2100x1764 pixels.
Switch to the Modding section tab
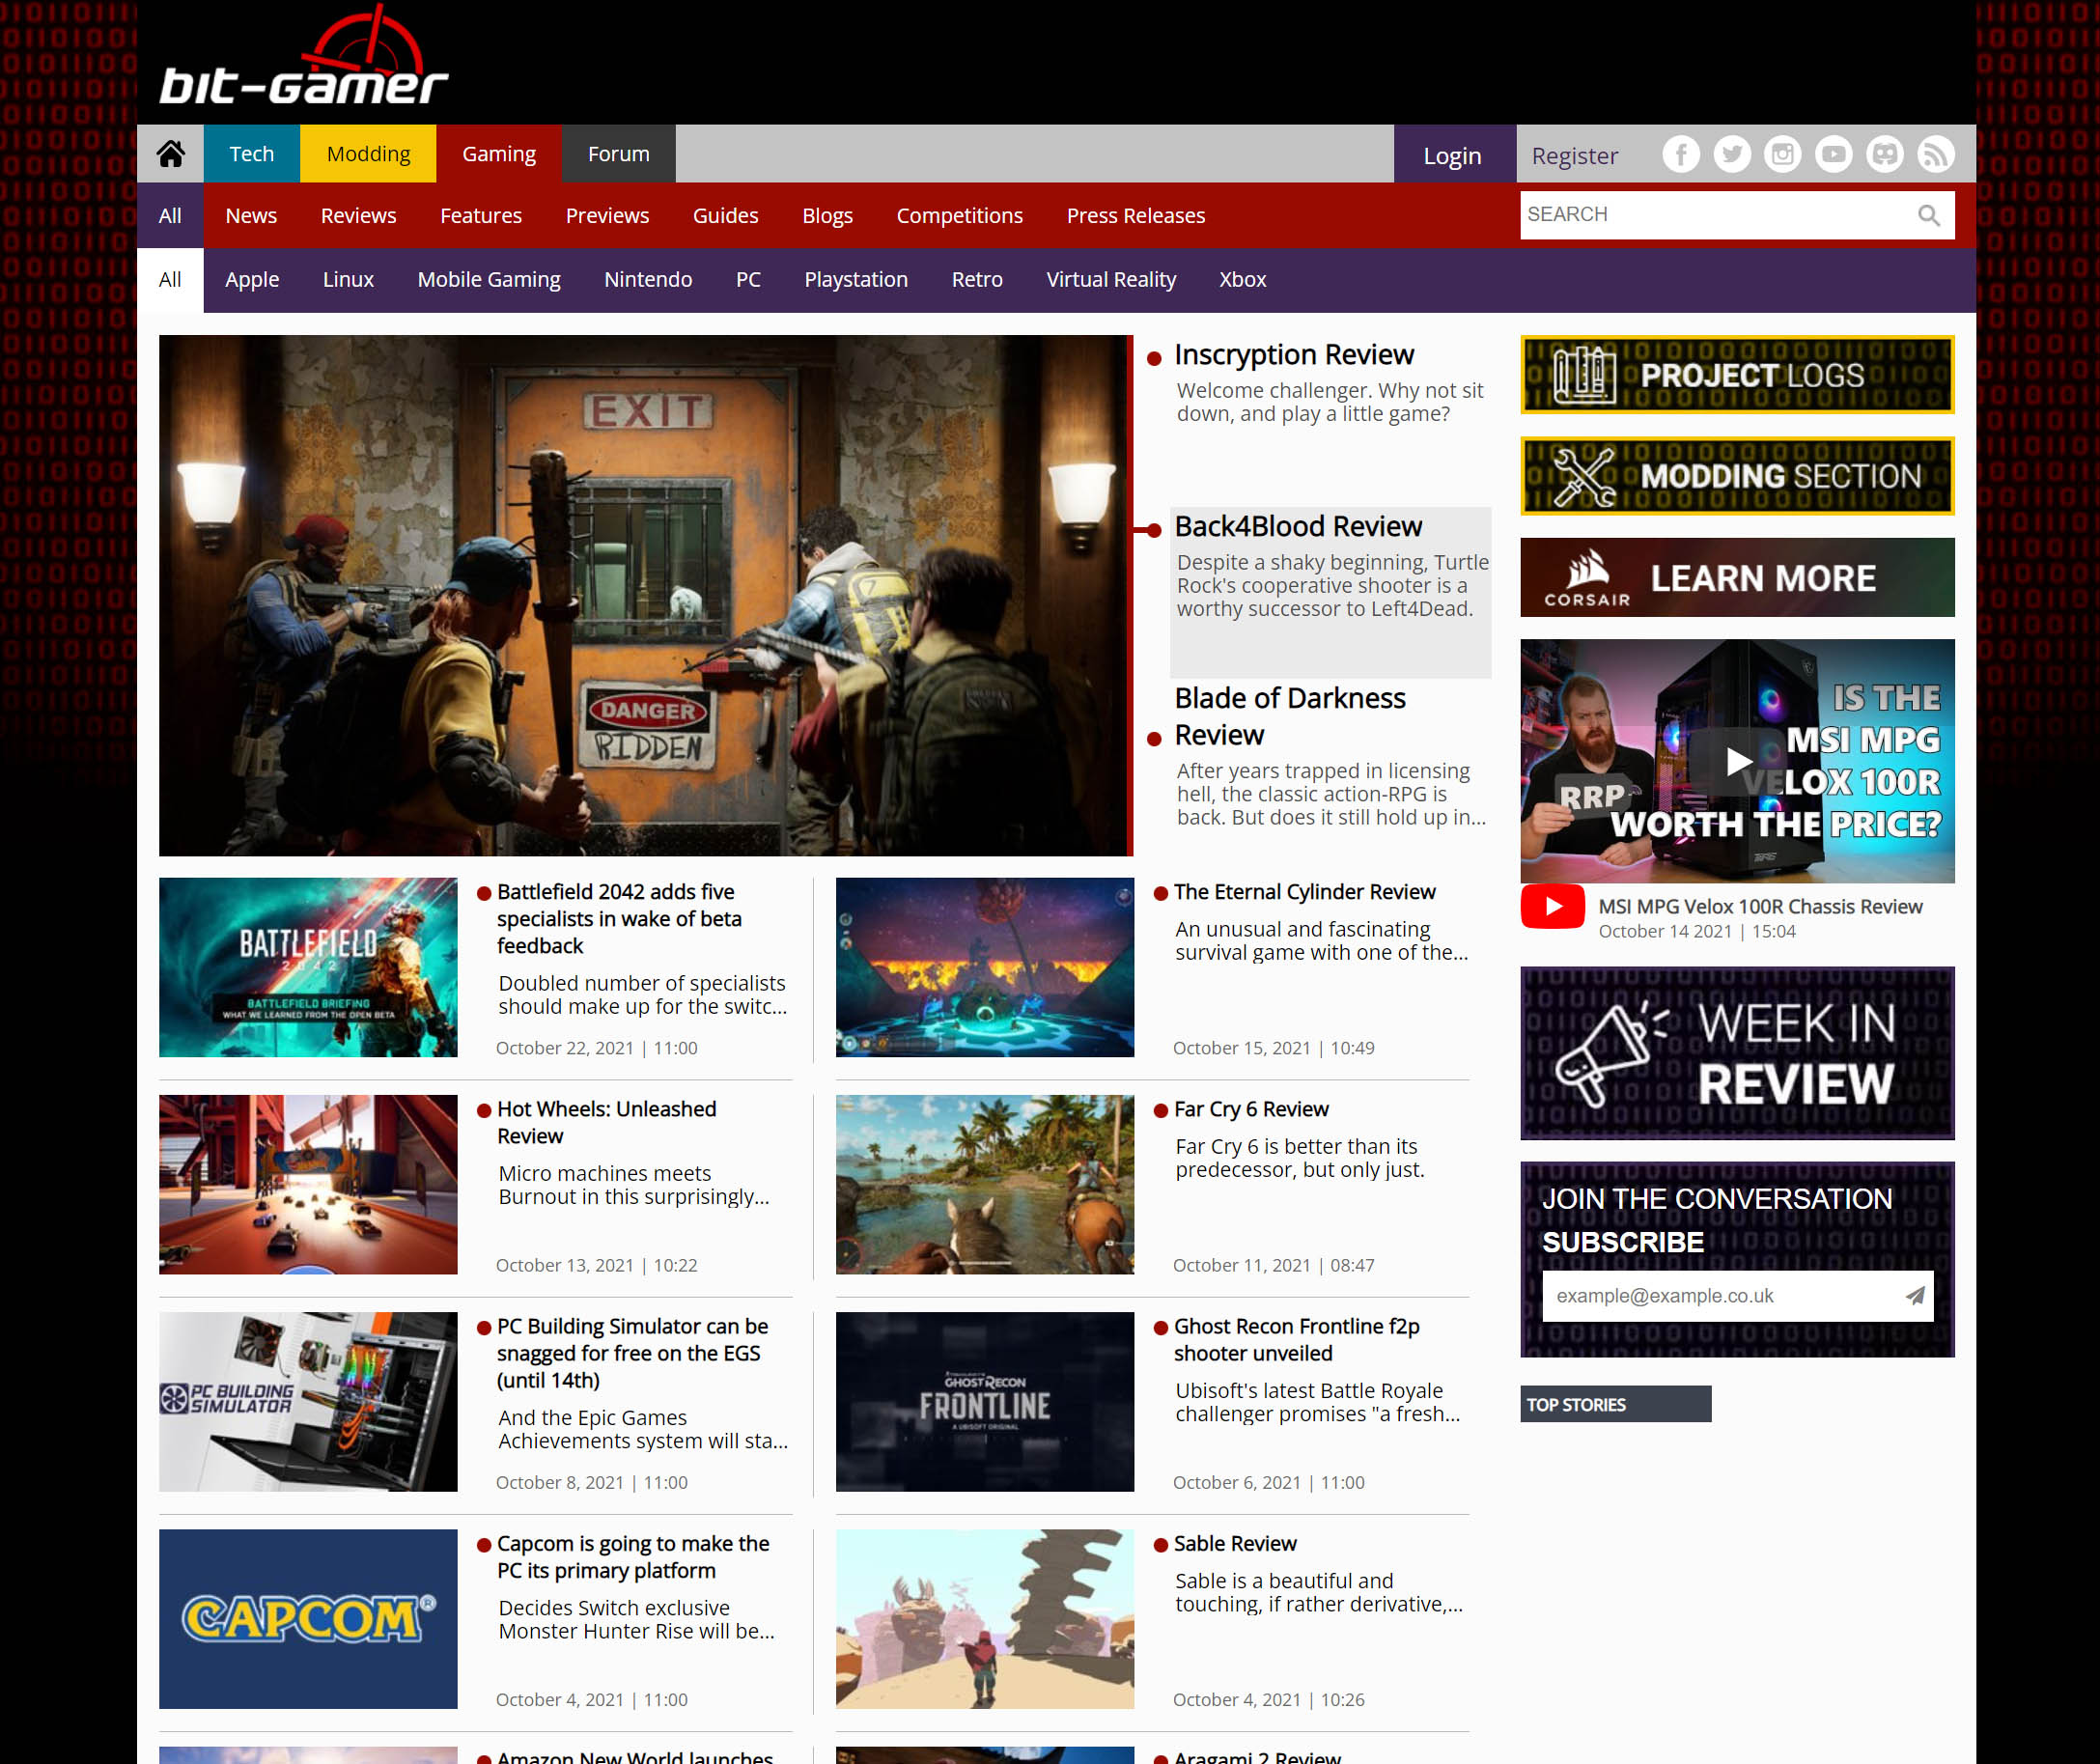coord(368,154)
